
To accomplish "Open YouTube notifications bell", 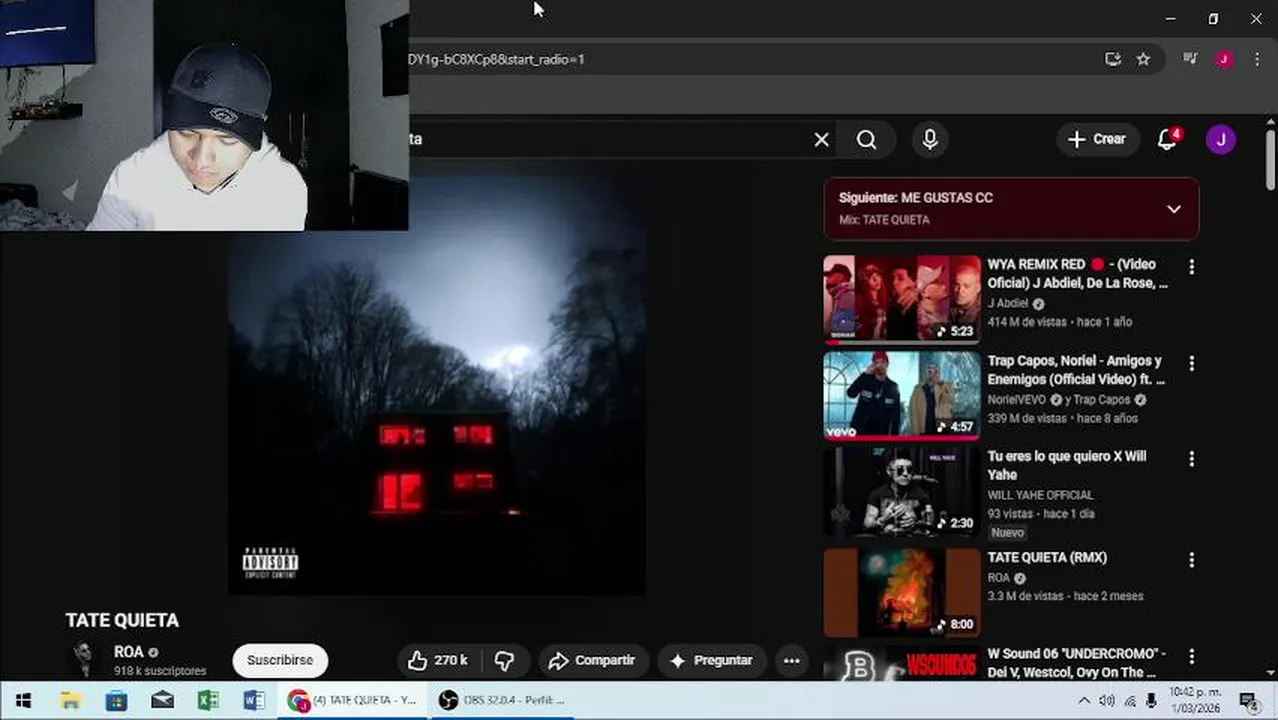I will pyautogui.click(x=1167, y=140).
